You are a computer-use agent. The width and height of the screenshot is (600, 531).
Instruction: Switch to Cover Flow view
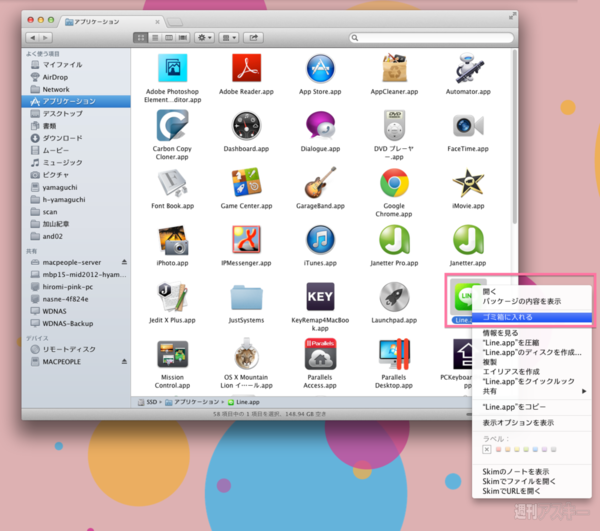(x=183, y=37)
